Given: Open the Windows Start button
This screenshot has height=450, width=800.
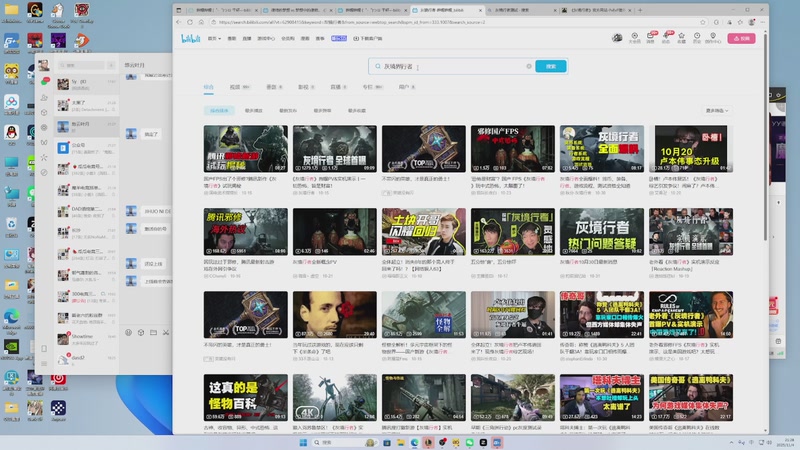Looking at the screenshot, I should (x=303, y=442).
